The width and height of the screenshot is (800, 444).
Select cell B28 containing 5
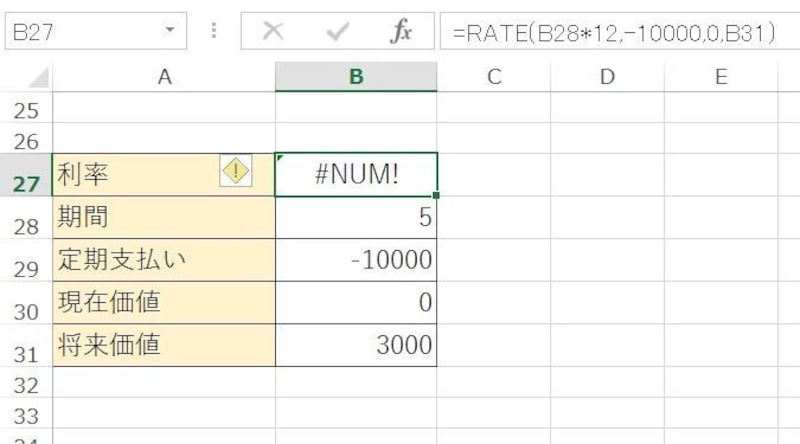click(x=355, y=217)
